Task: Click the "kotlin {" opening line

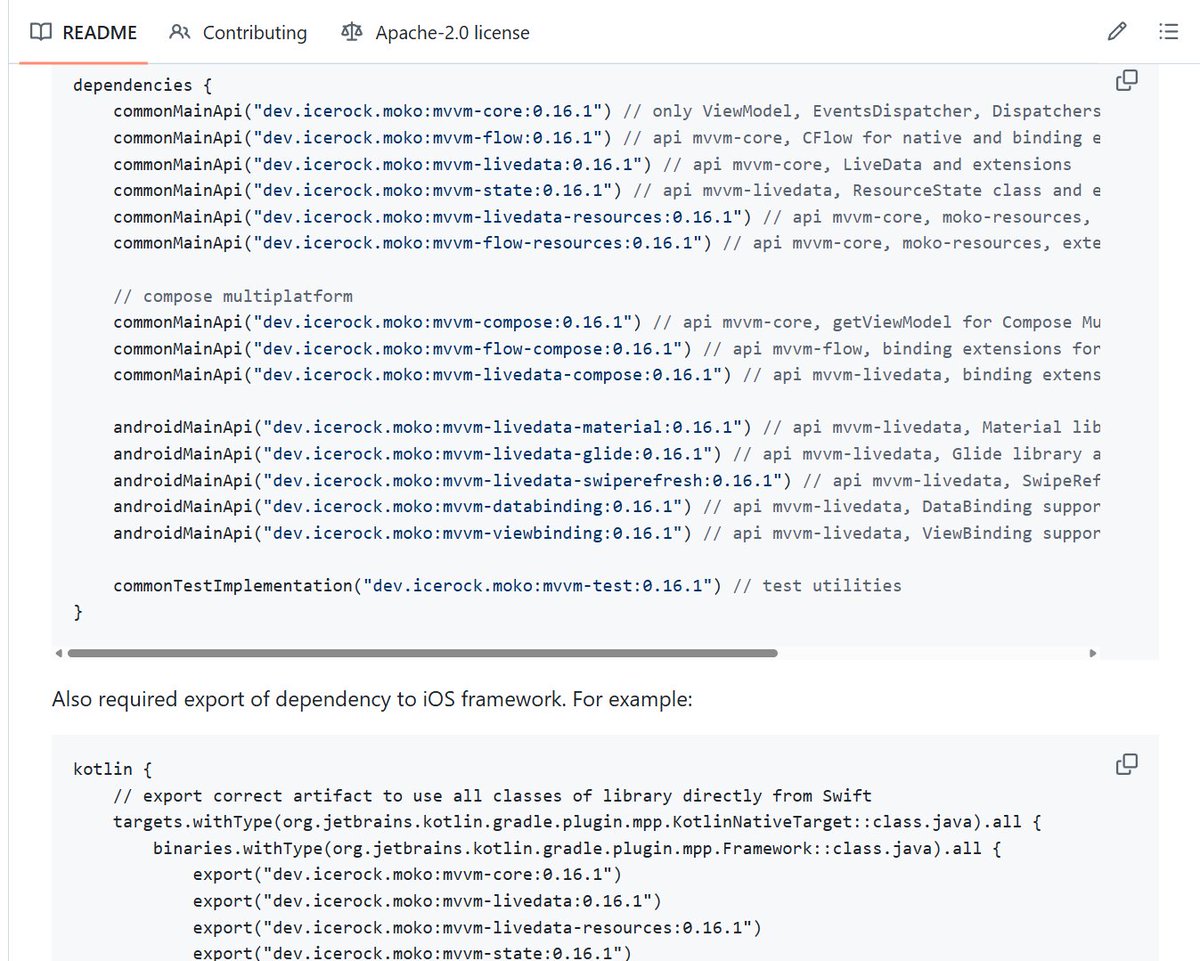Action: pyautogui.click(x=113, y=770)
